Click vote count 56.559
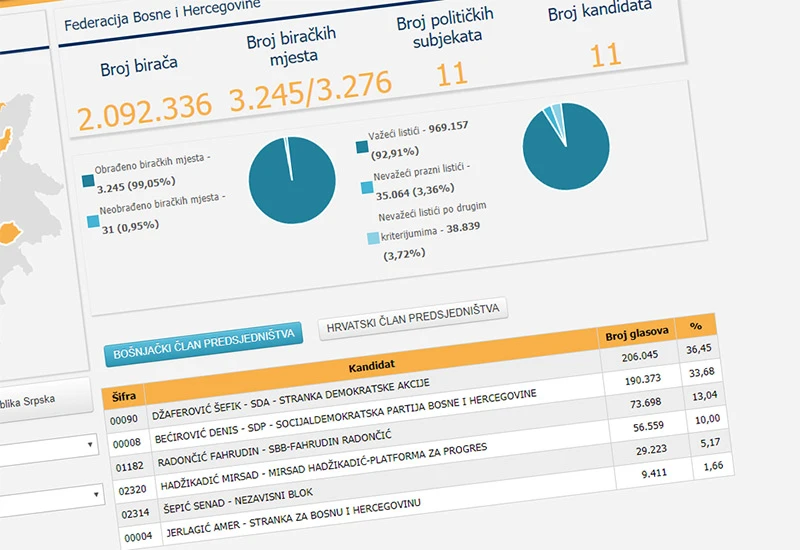800x550 pixels. click(x=648, y=427)
